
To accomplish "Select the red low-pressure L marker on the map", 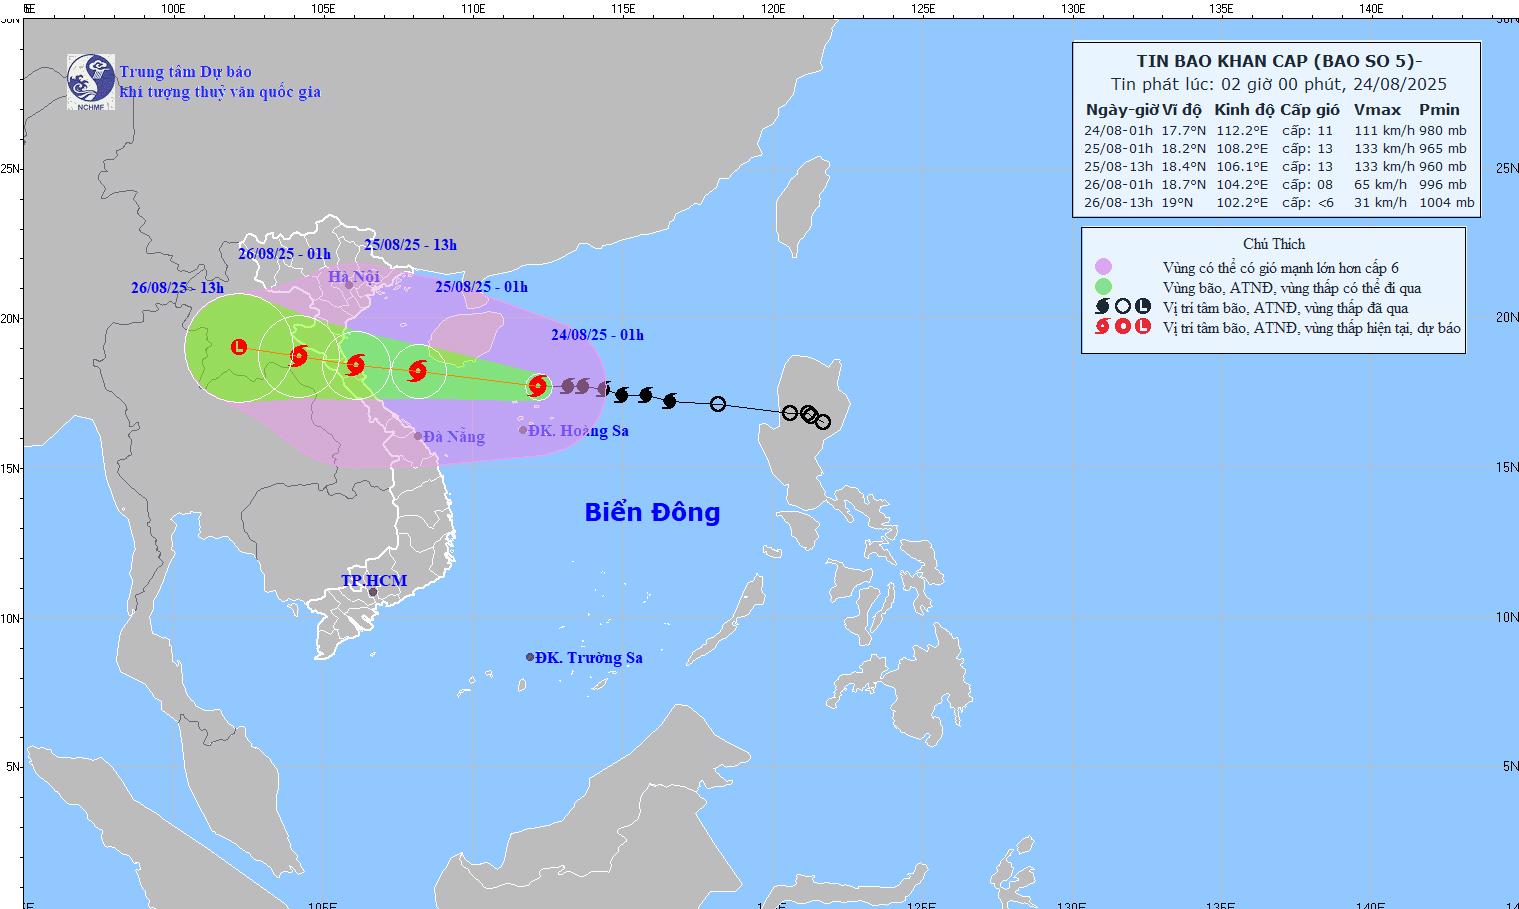I will (239, 347).
